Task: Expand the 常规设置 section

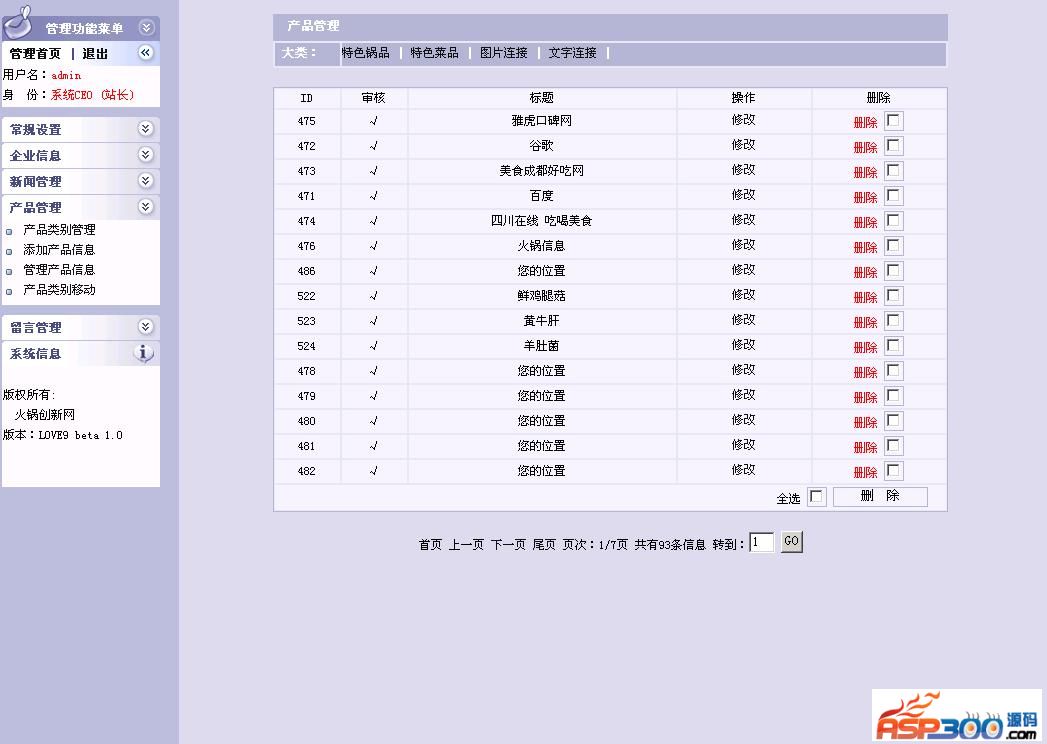Action: (146, 129)
